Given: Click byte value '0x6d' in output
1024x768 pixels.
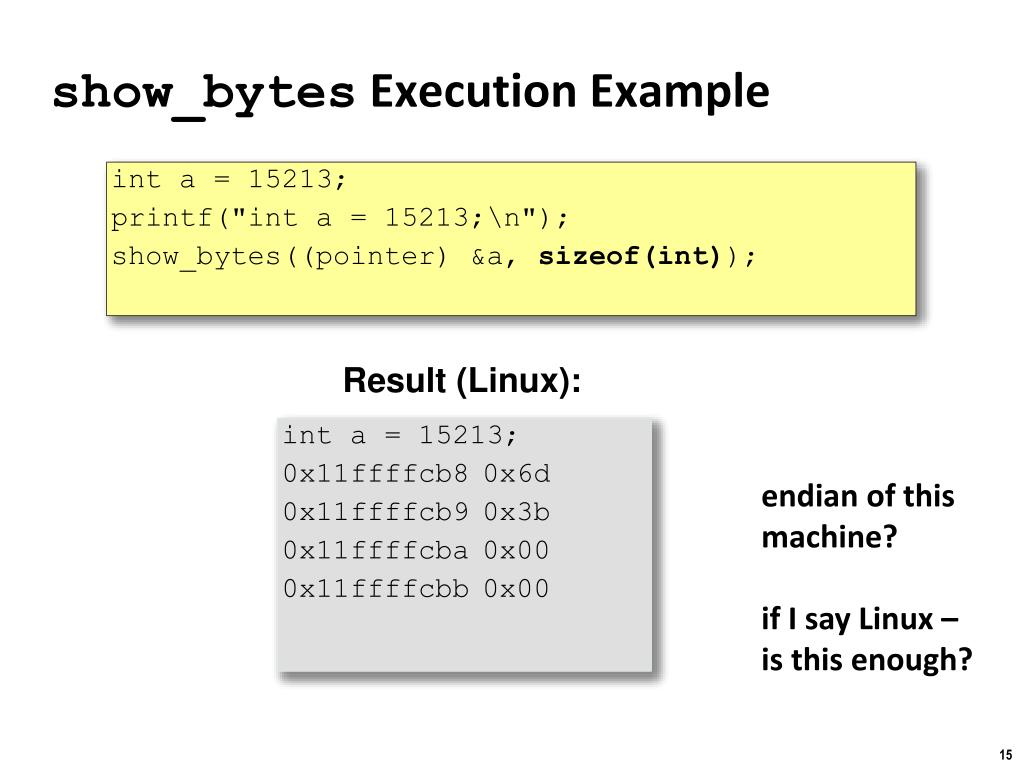Looking at the screenshot, I should pos(517,473).
